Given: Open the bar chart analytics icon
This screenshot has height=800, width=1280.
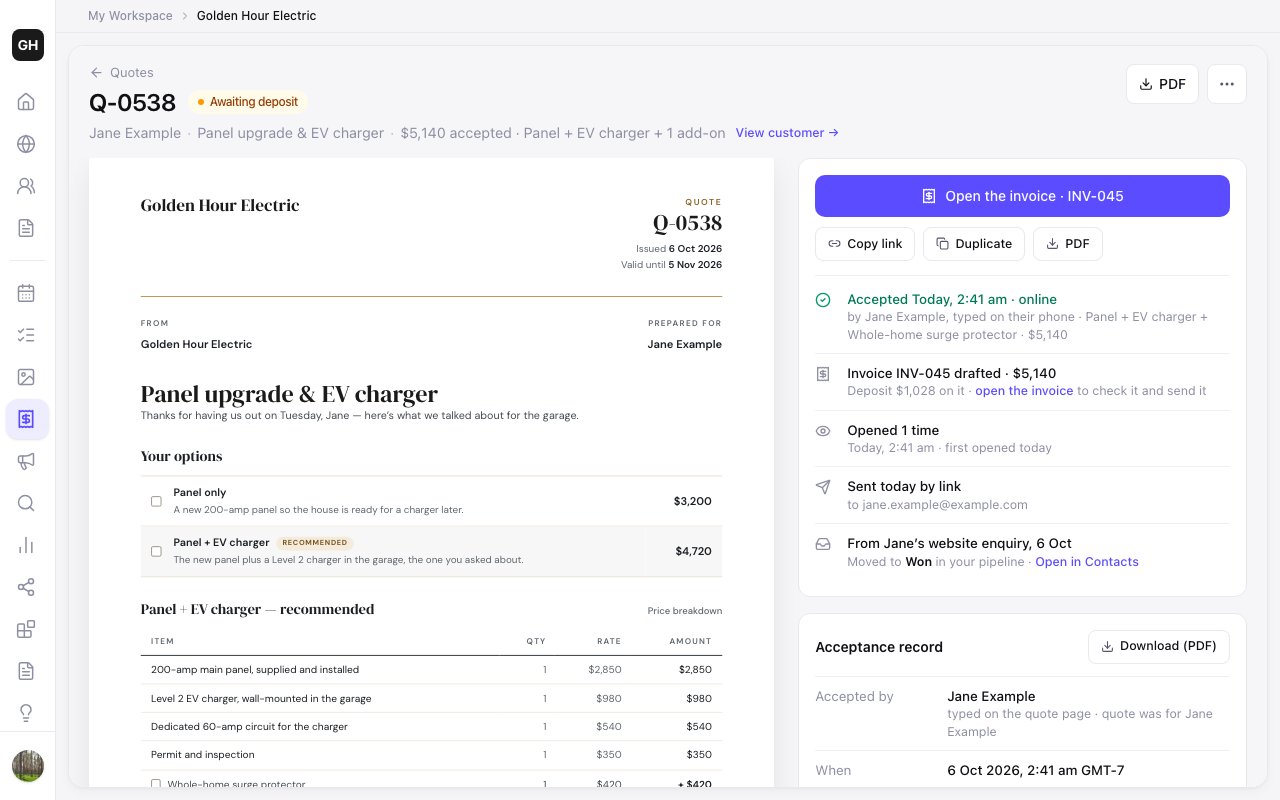Looking at the screenshot, I should pos(27,545).
